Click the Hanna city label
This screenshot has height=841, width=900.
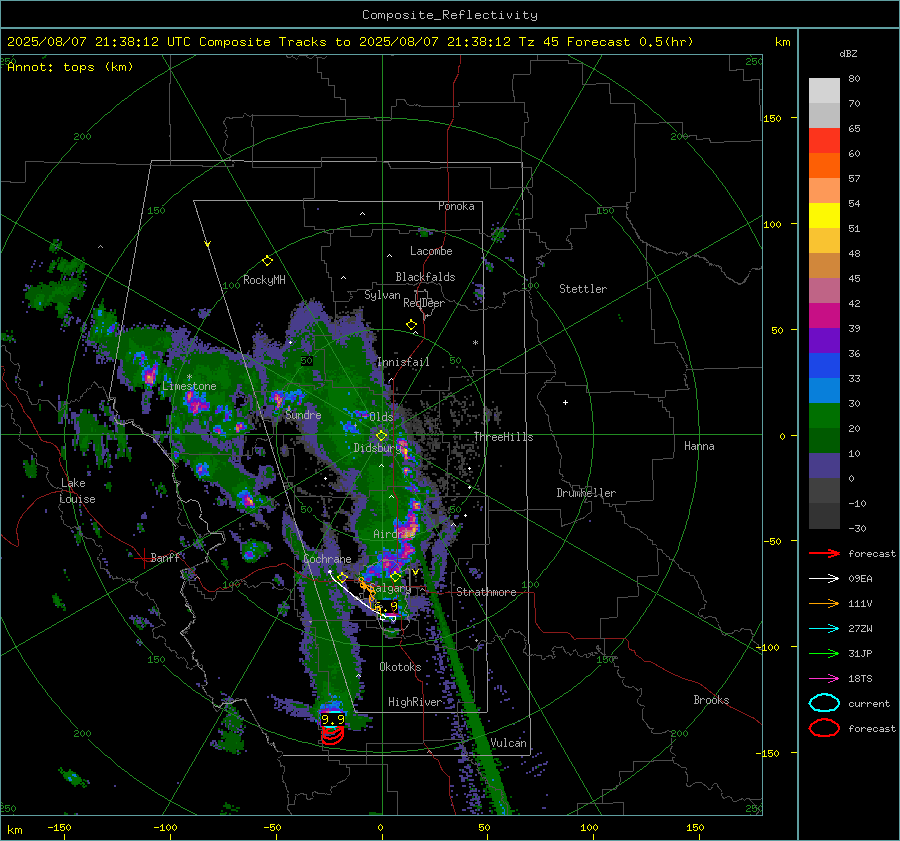(699, 446)
